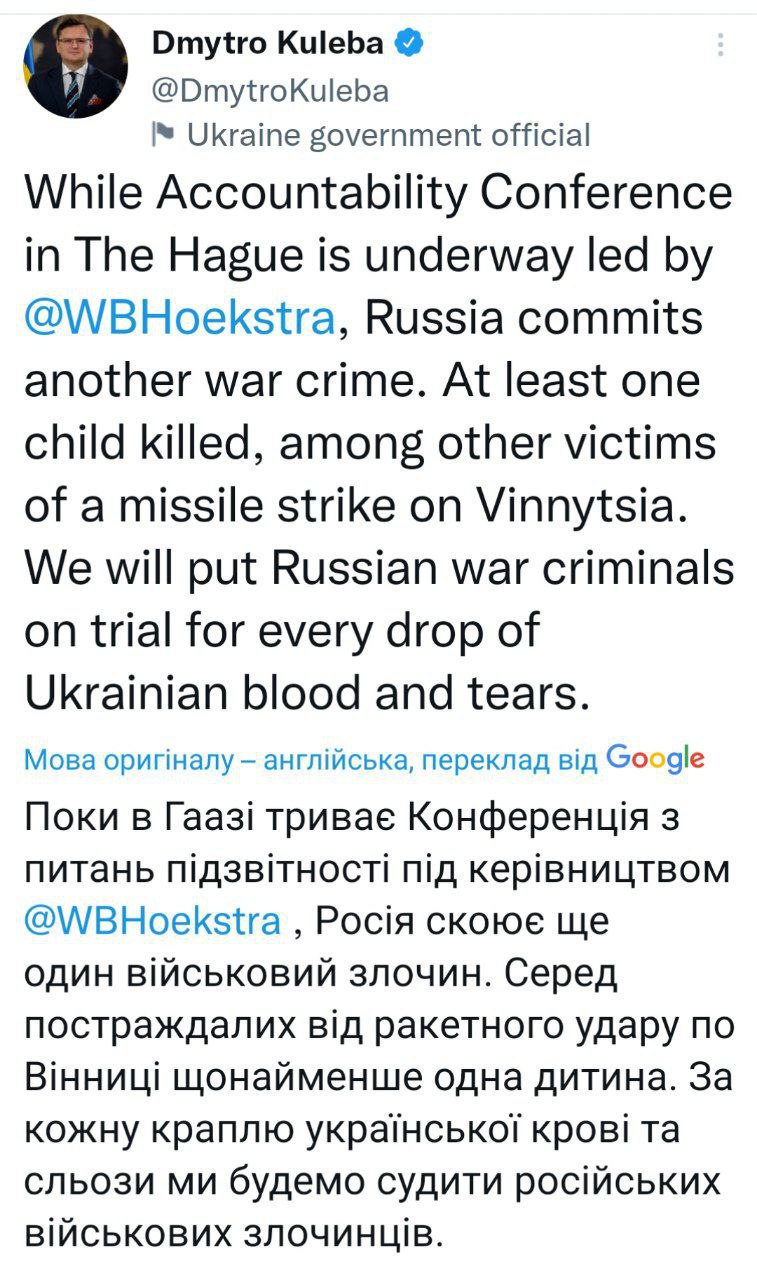Click the line "Ukrainian blood and tears"
Image resolution: width=757 pixels, height=1280 pixels.
pyautogui.click(x=304, y=693)
